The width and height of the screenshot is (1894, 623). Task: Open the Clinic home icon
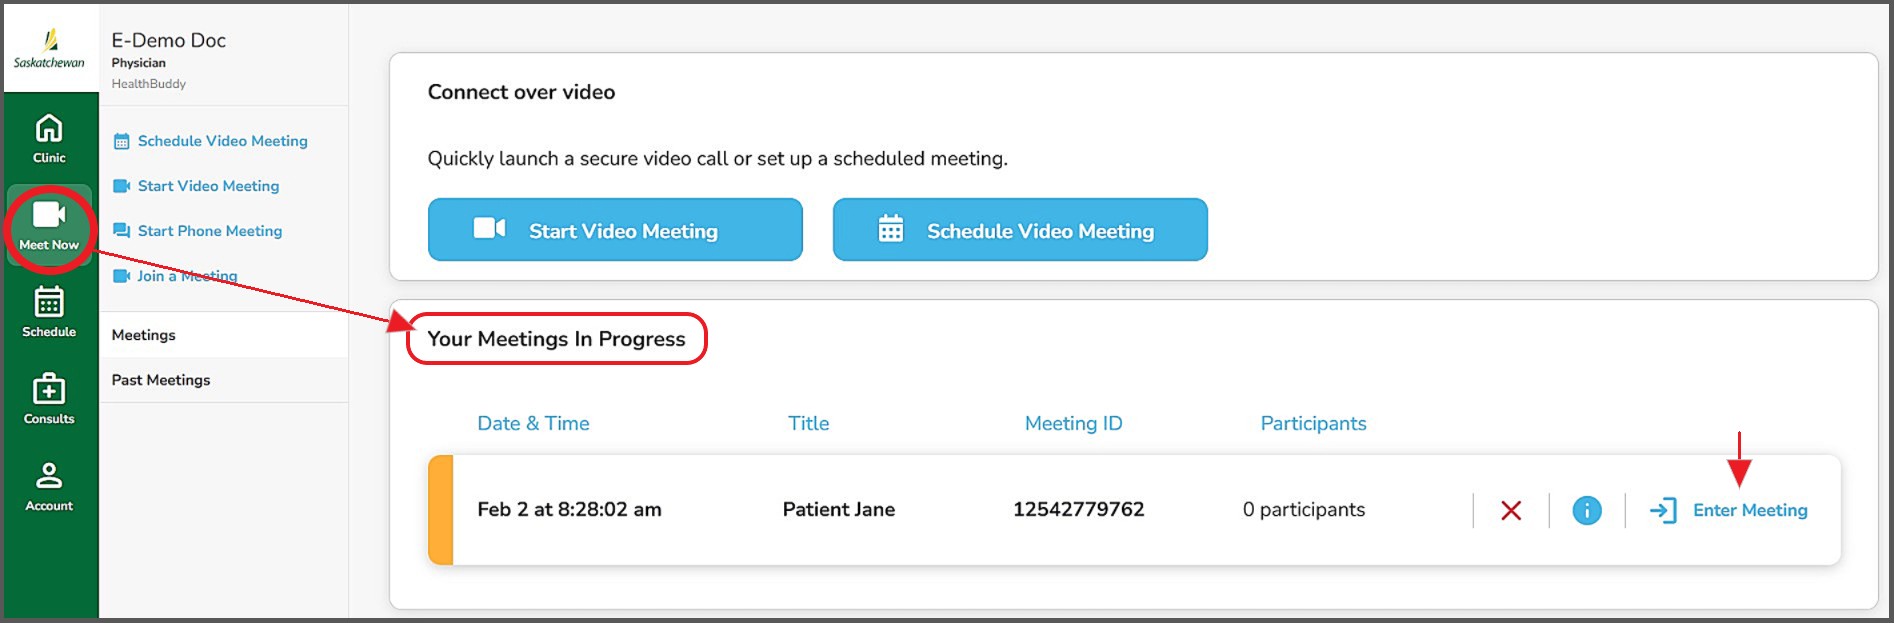click(49, 129)
